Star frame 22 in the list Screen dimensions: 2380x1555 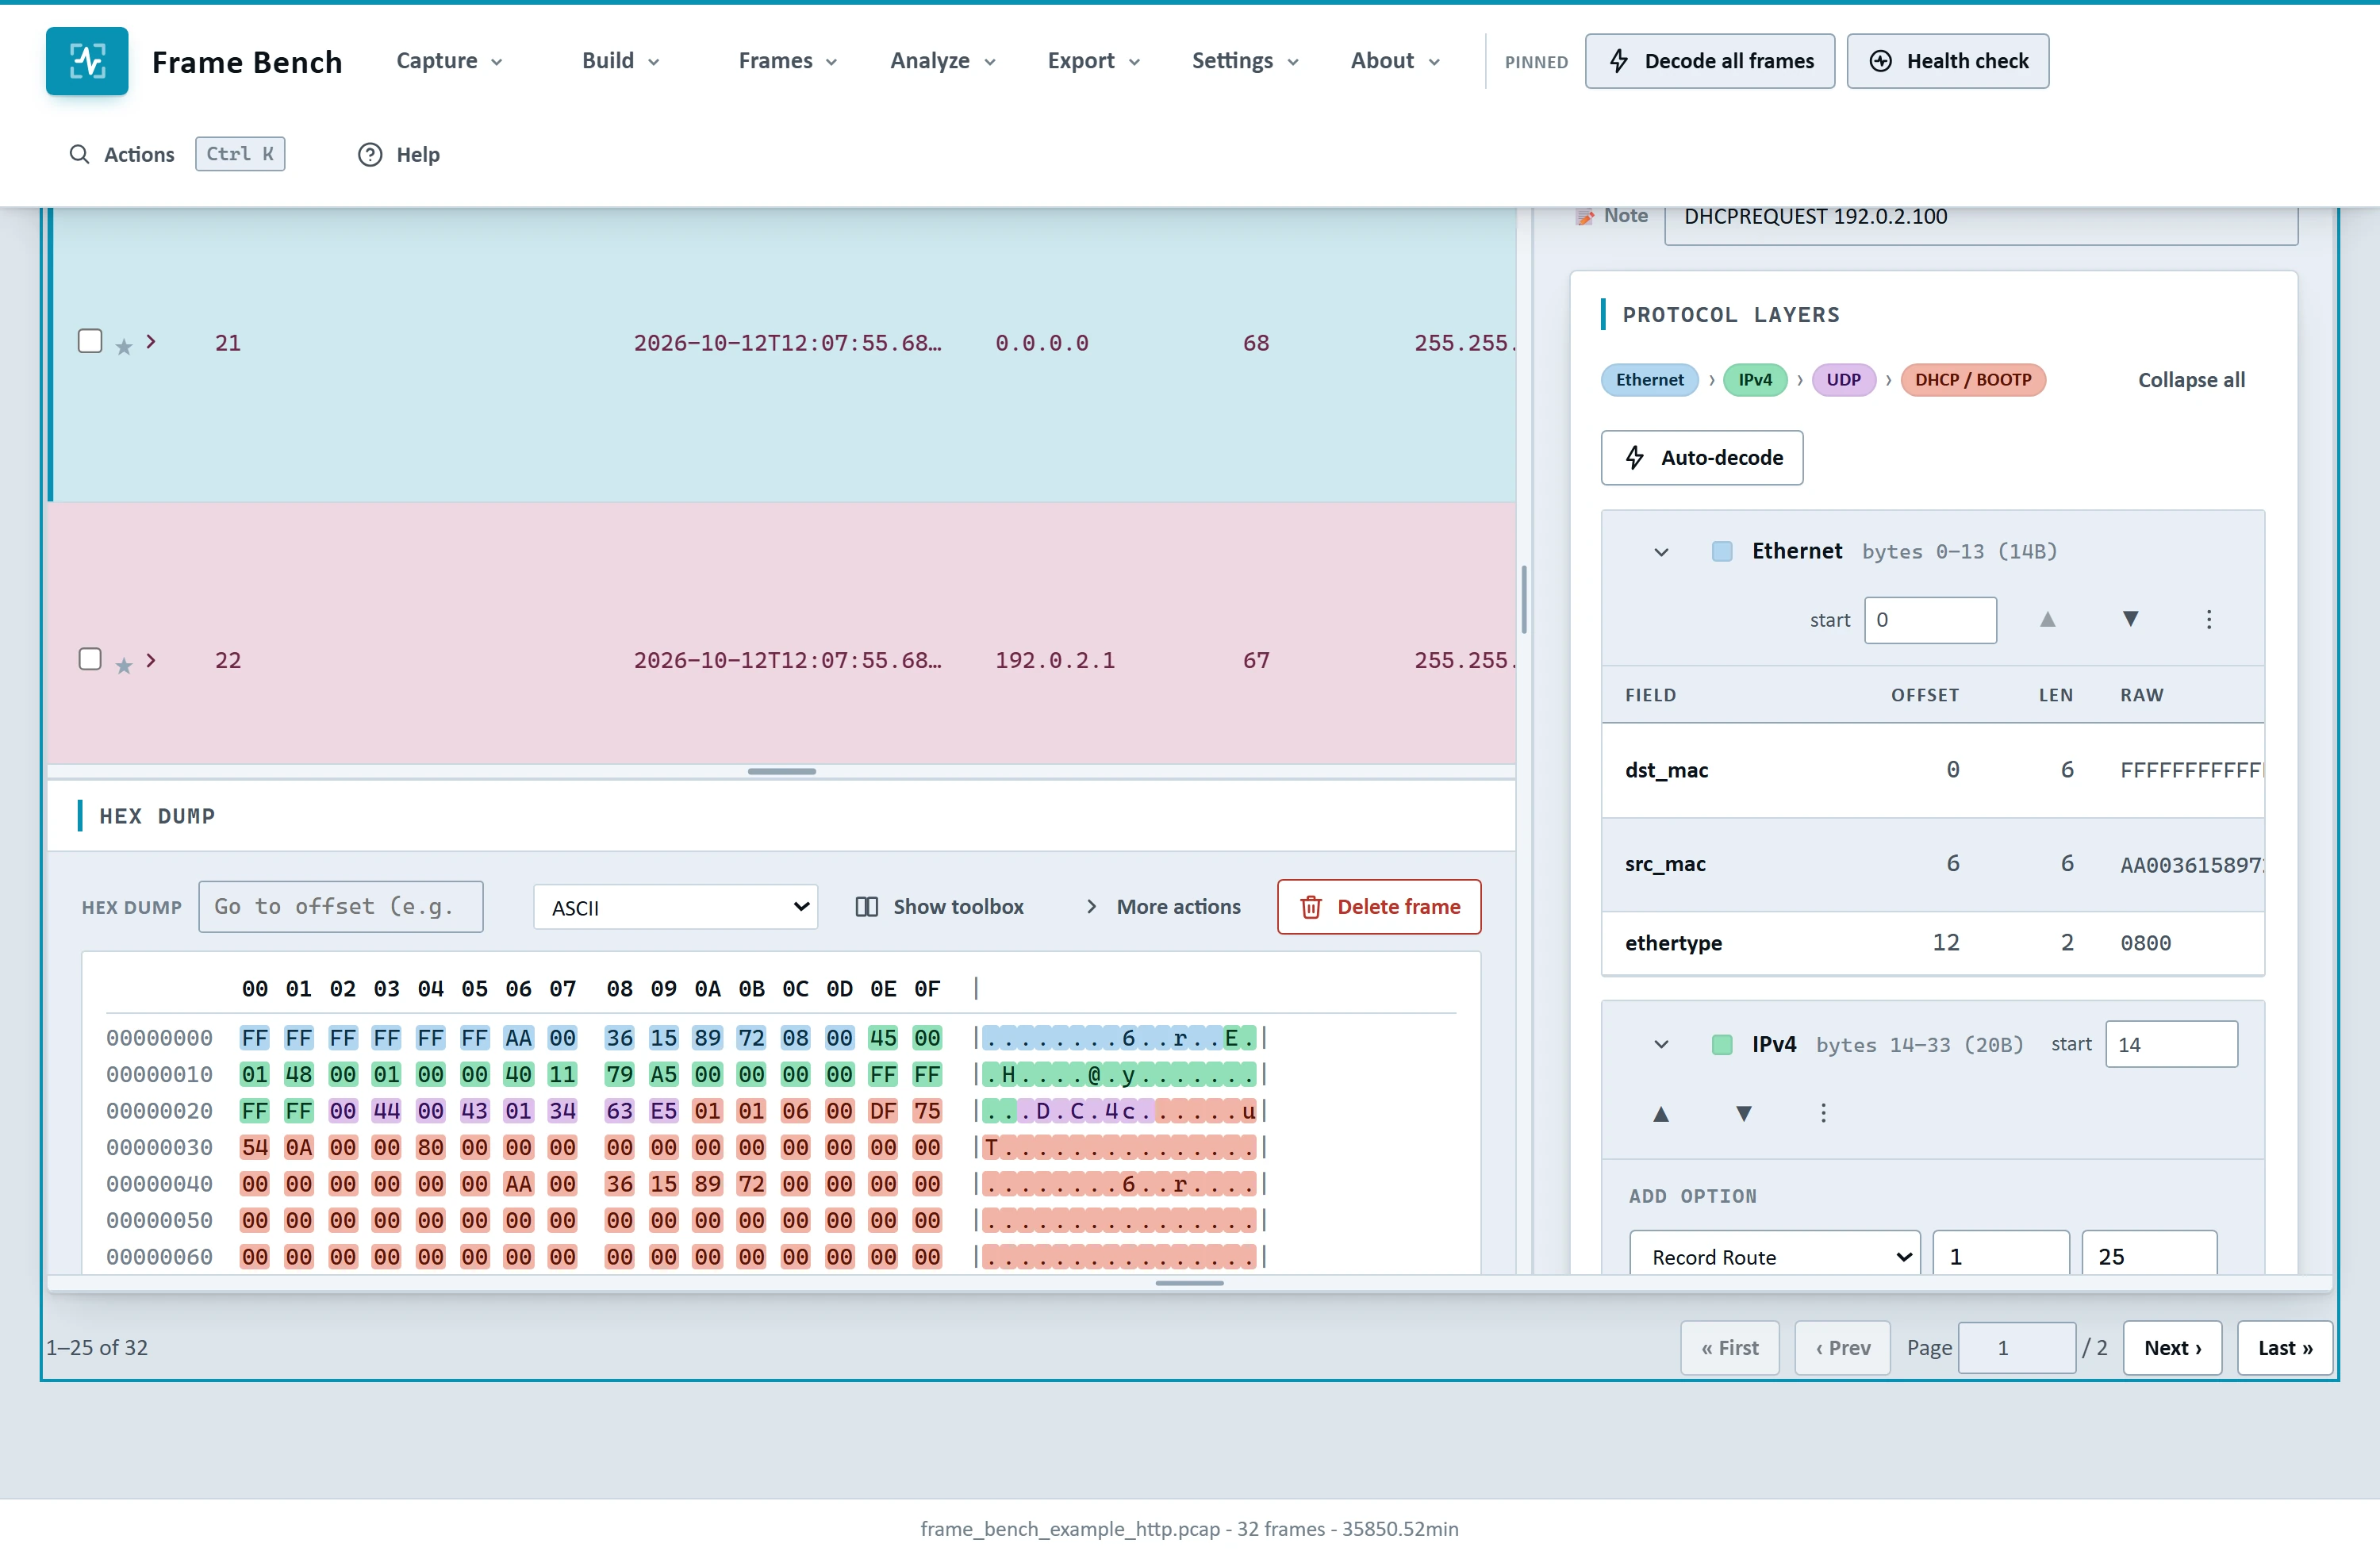tap(124, 665)
